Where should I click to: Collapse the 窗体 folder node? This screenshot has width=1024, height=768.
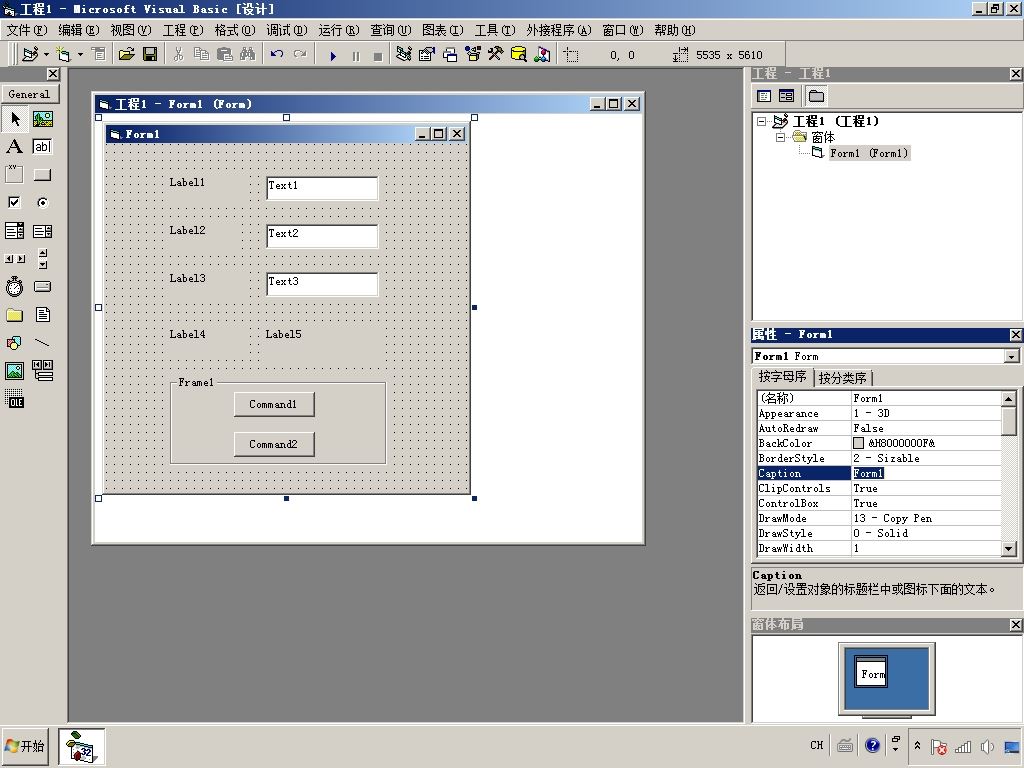(780, 137)
